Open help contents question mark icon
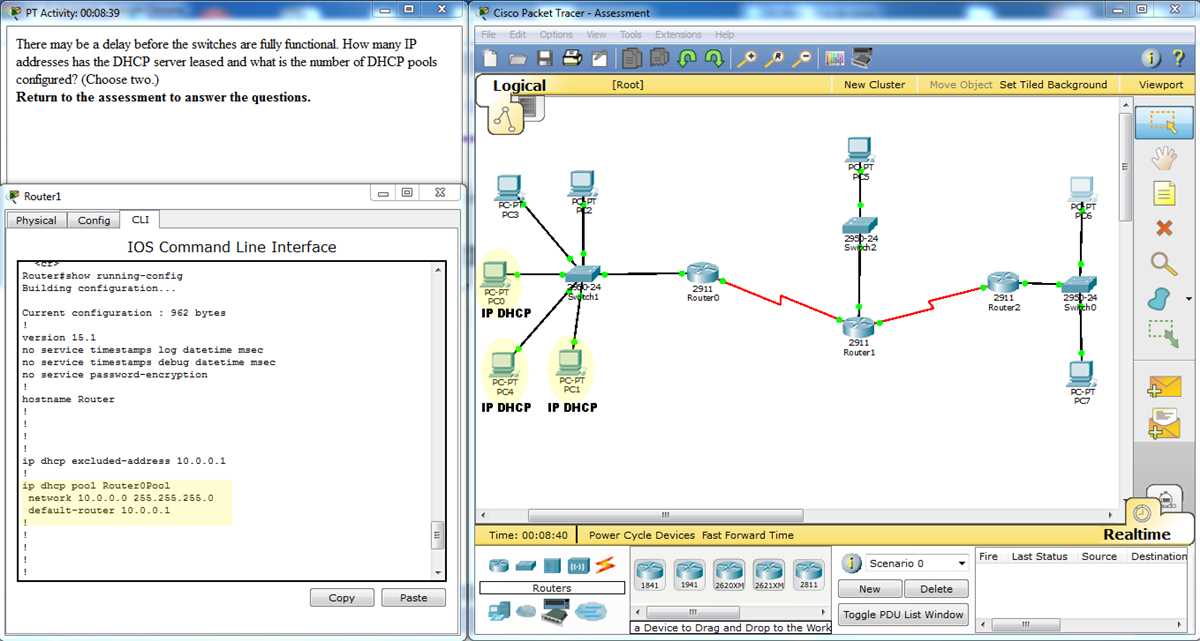Viewport: 1200px width, 641px height. point(1178,59)
